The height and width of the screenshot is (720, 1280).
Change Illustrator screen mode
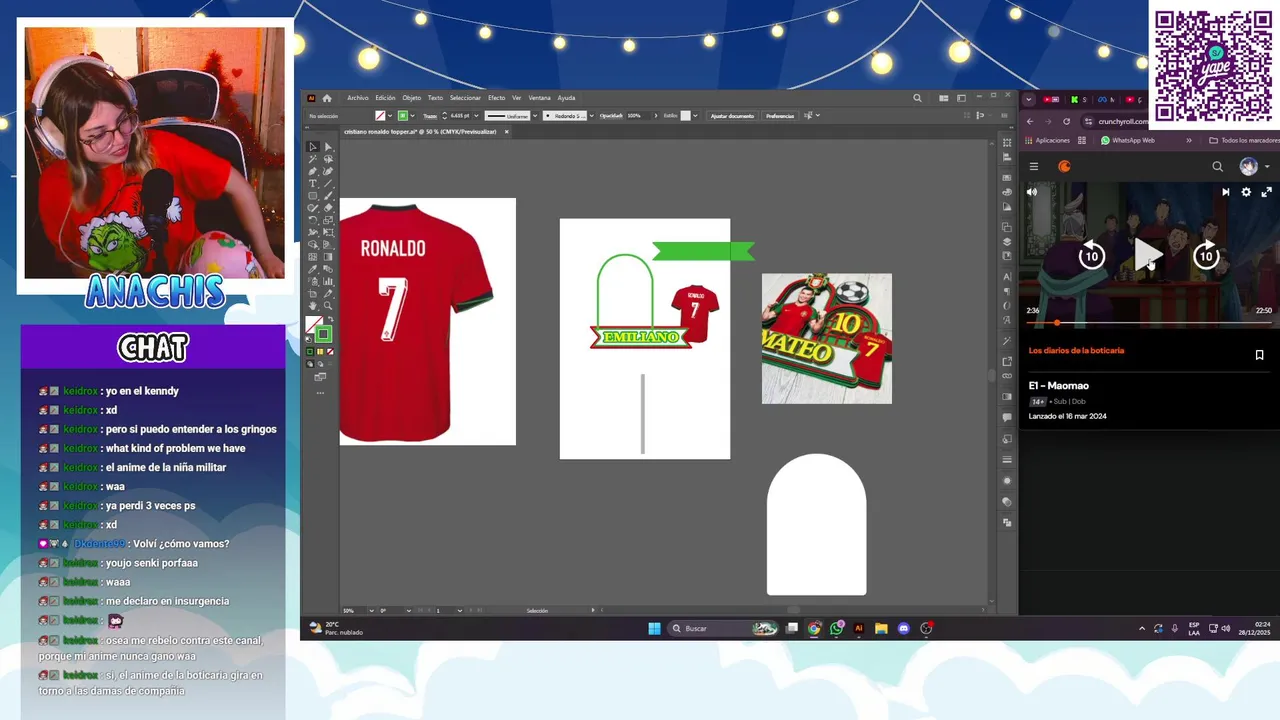320,377
